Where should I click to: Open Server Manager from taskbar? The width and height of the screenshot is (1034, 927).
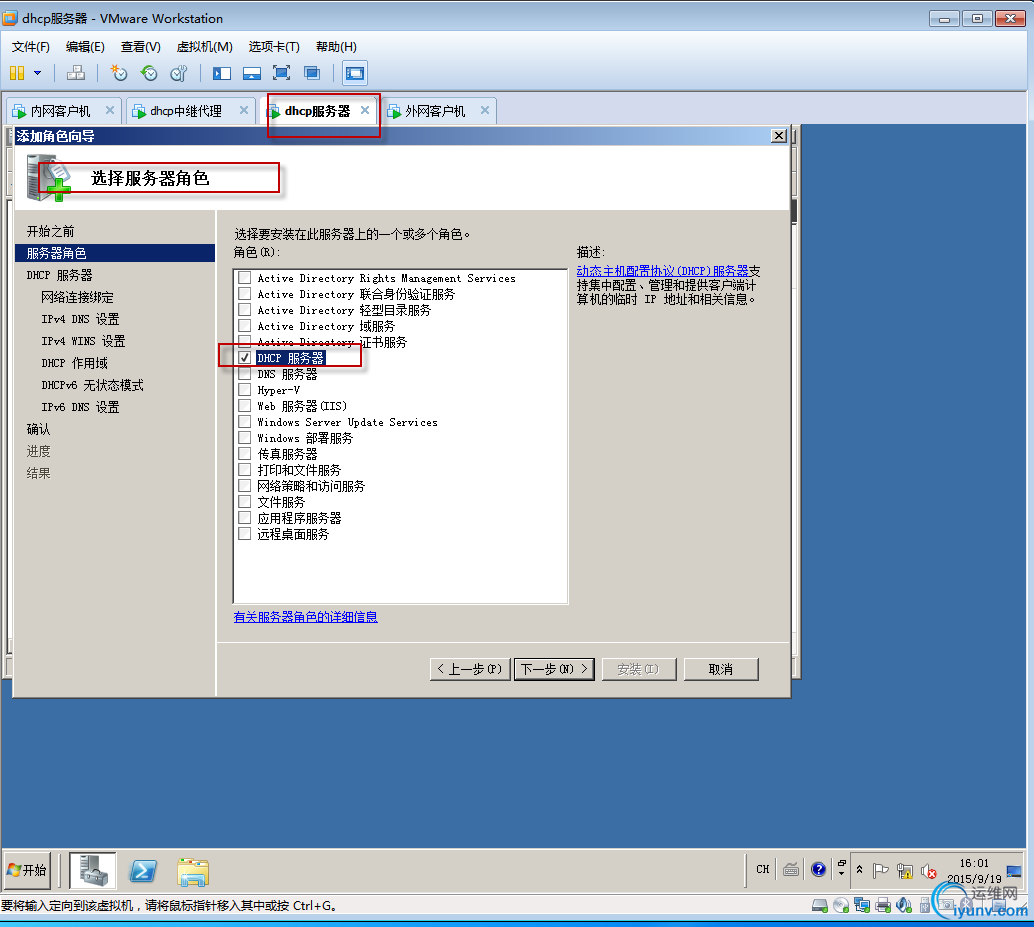coord(93,870)
